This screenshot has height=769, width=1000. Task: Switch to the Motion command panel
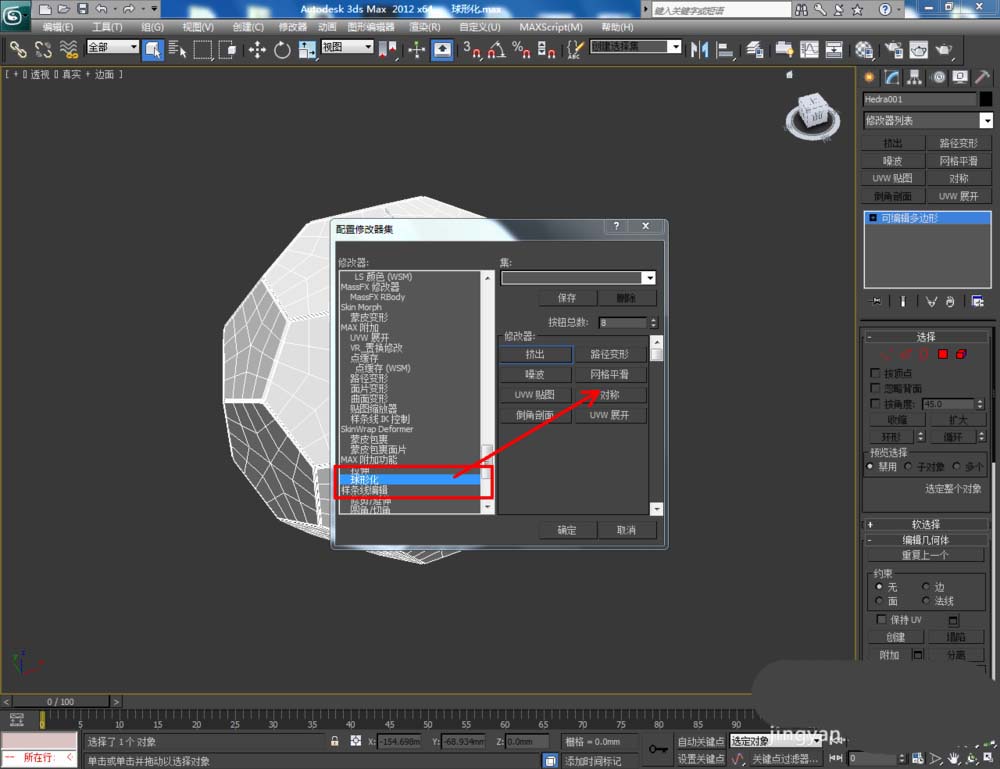pyautogui.click(x=938, y=77)
